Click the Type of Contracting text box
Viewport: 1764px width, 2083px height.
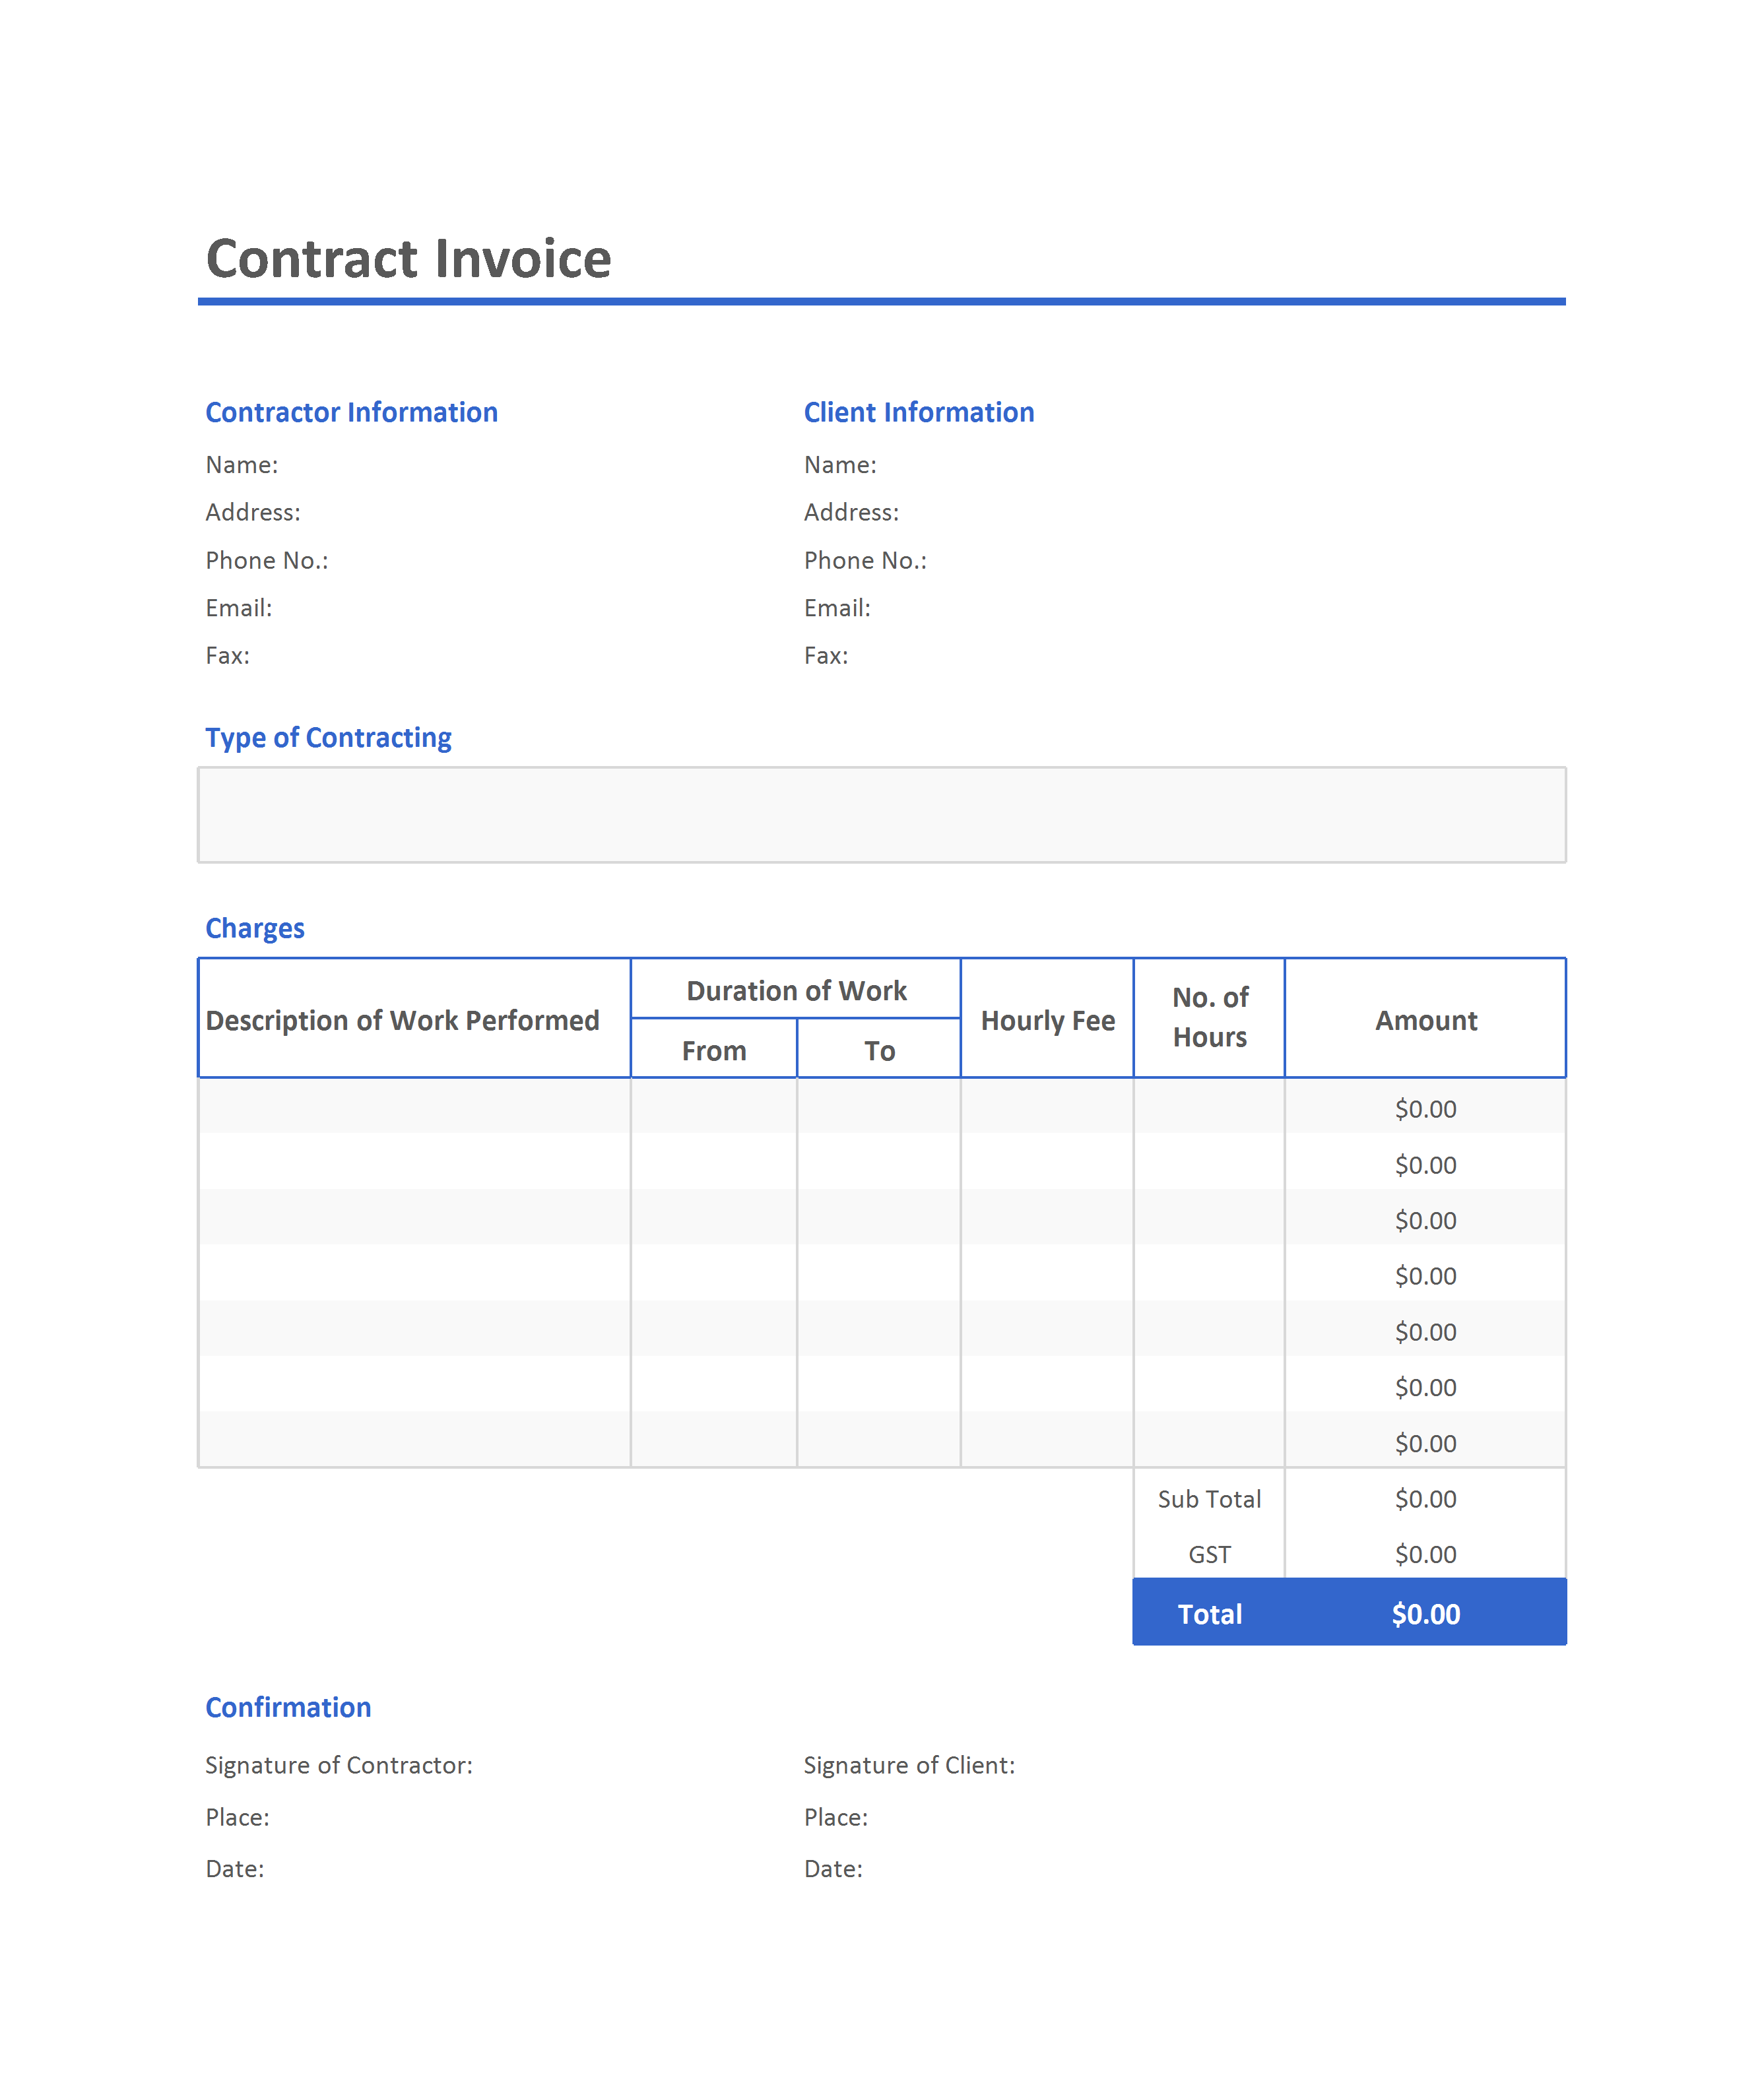[881, 814]
